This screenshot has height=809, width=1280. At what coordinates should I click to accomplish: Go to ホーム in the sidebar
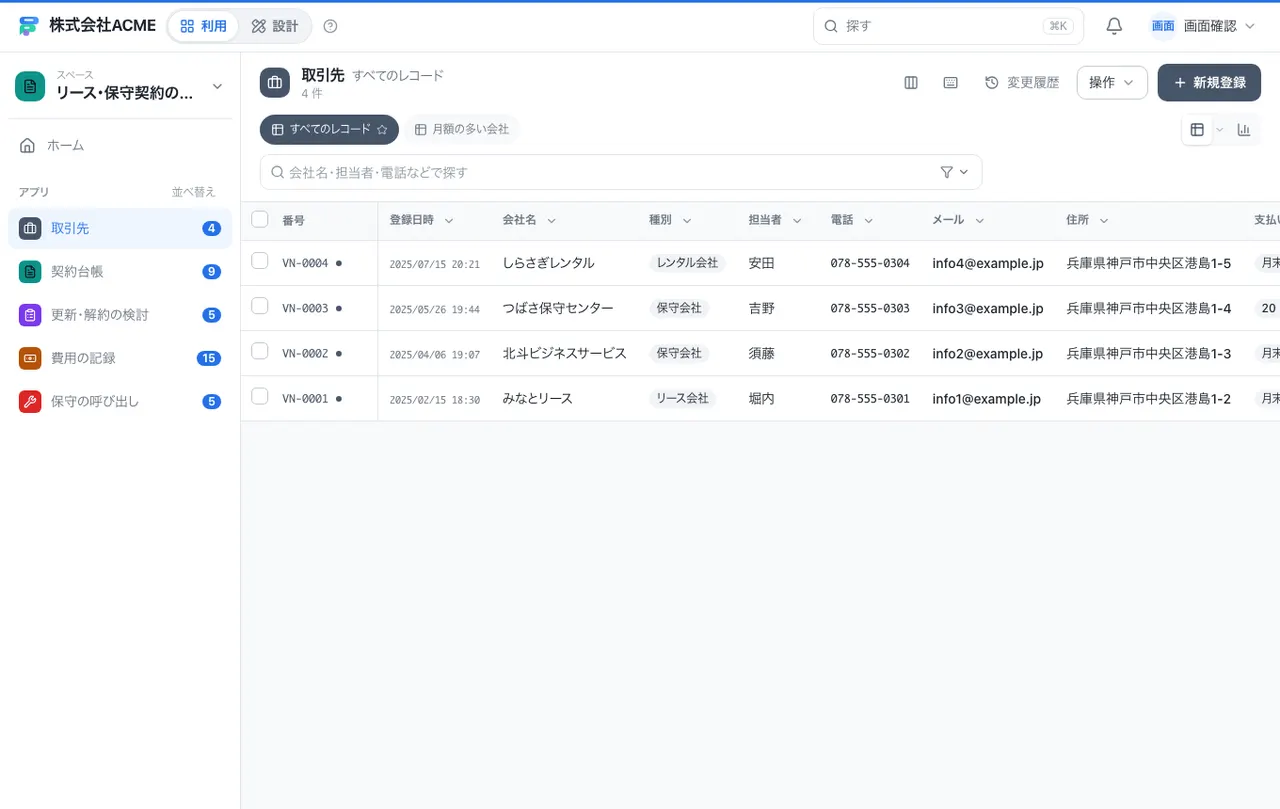[120, 146]
